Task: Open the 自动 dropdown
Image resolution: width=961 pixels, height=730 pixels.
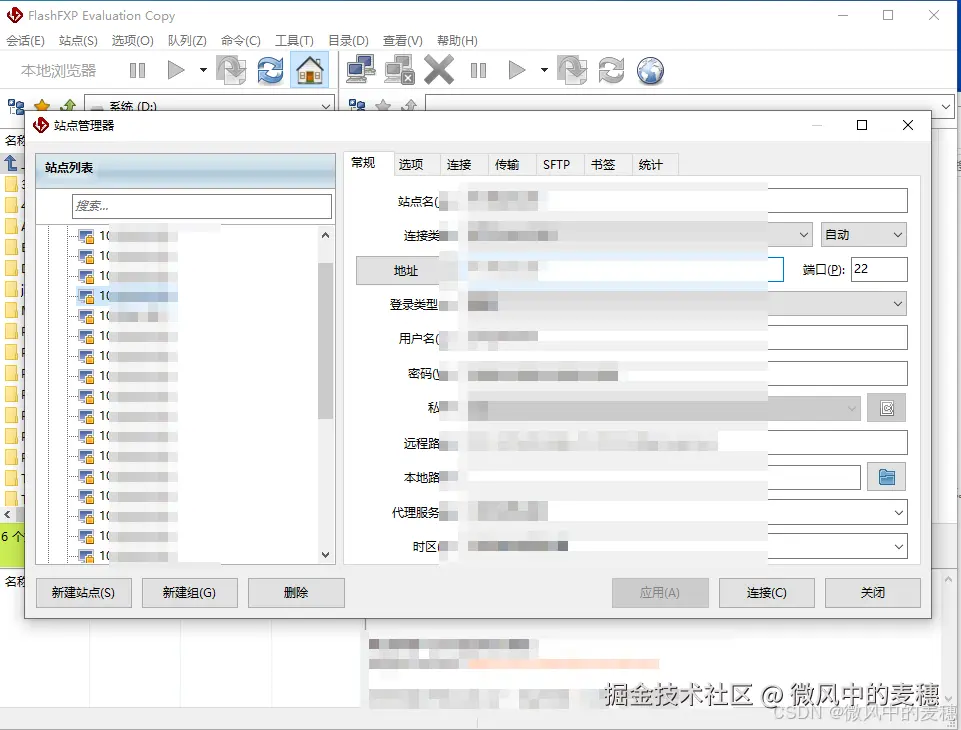Action: 863,235
